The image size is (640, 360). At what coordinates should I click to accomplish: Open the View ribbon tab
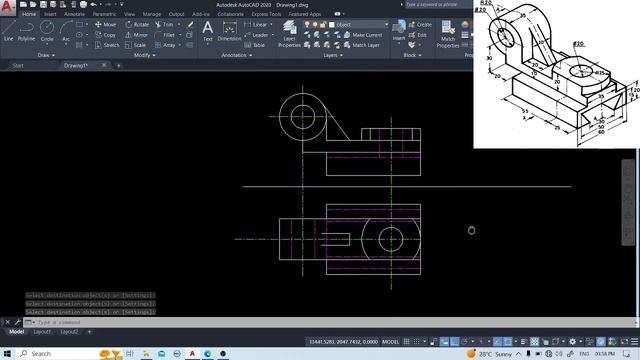click(129, 14)
